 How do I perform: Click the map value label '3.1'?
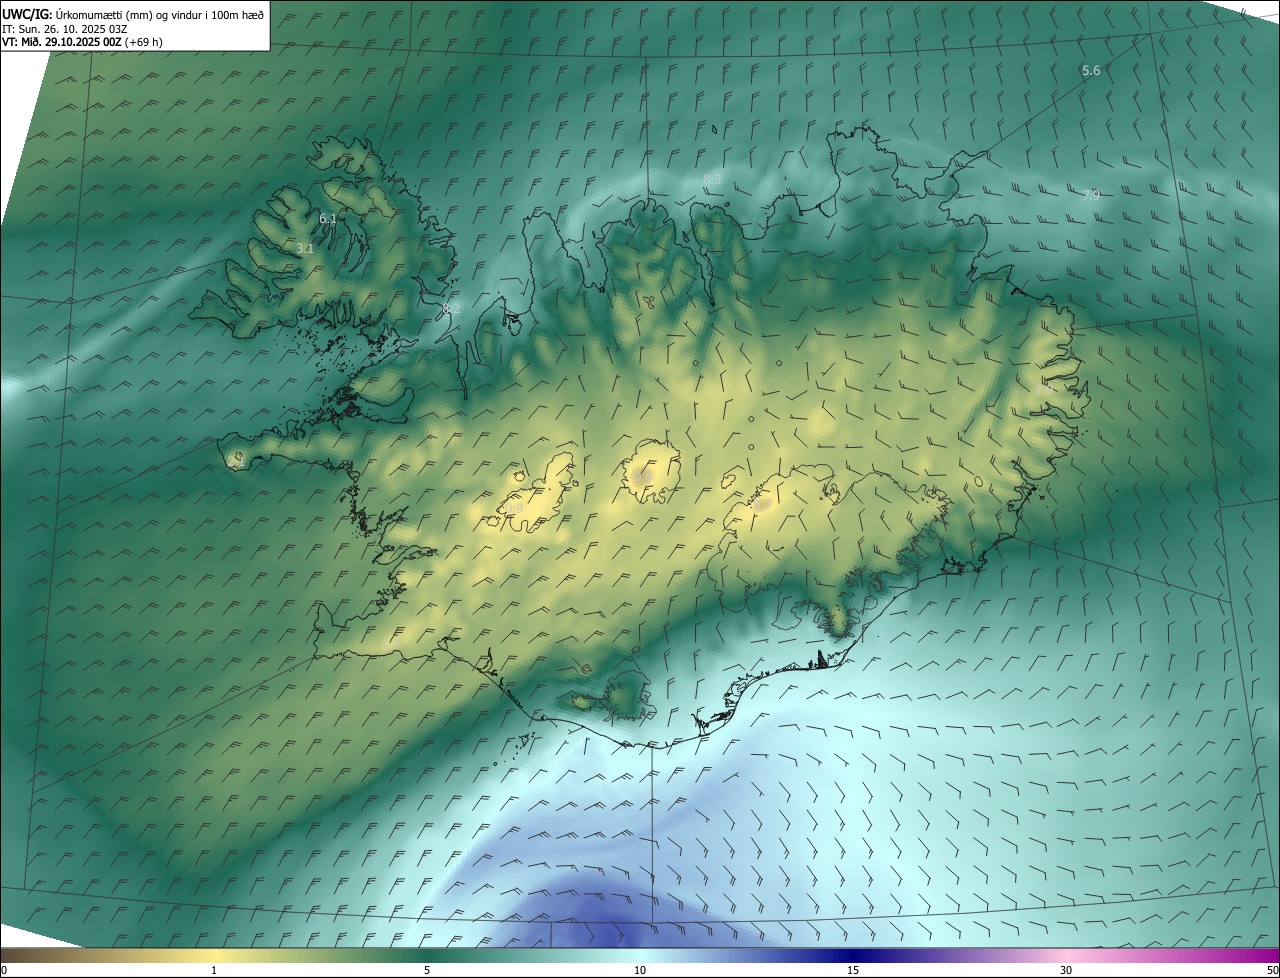click(305, 248)
